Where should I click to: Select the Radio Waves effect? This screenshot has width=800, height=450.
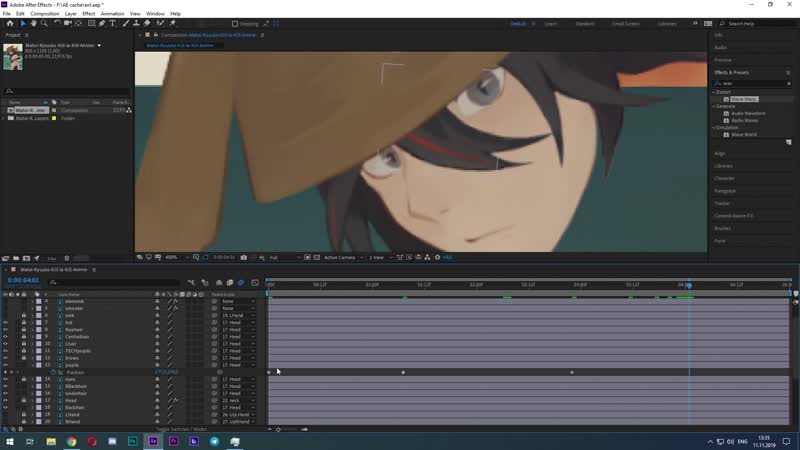tap(744, 120)
